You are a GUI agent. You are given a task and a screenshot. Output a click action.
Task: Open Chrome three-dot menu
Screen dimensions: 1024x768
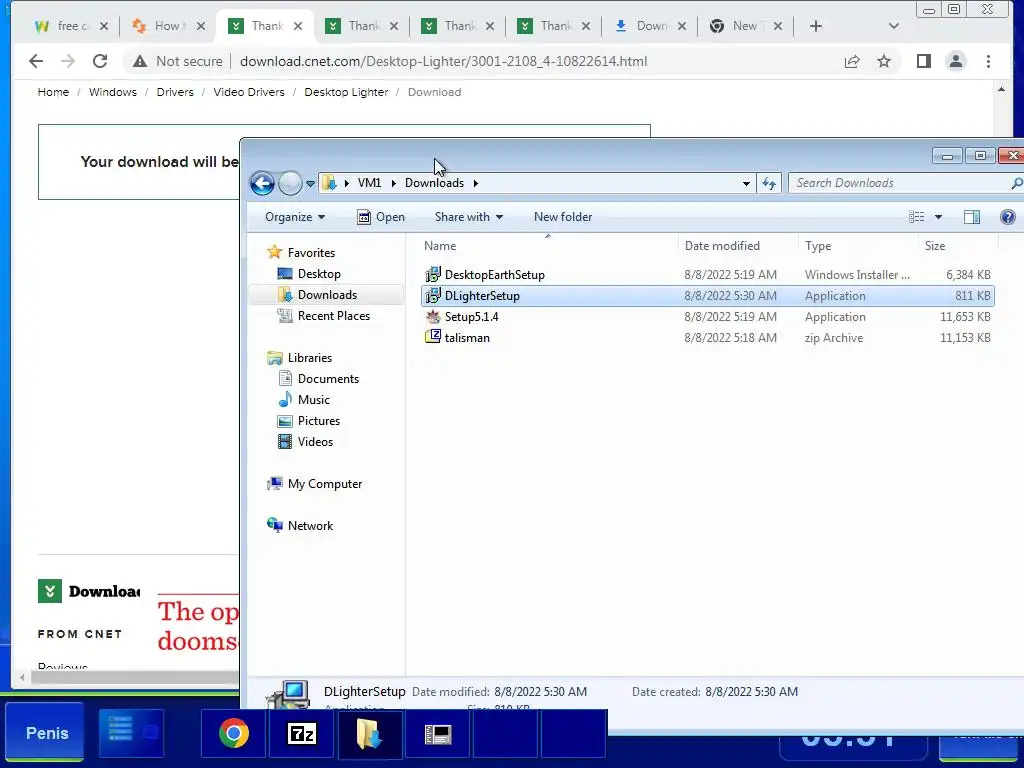pyautogui.click(x=988, y=61)
